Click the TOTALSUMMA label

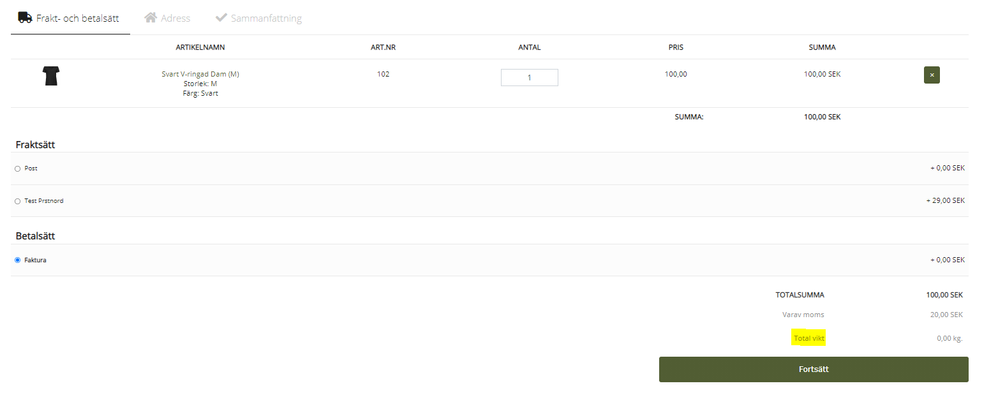[800, 295]
